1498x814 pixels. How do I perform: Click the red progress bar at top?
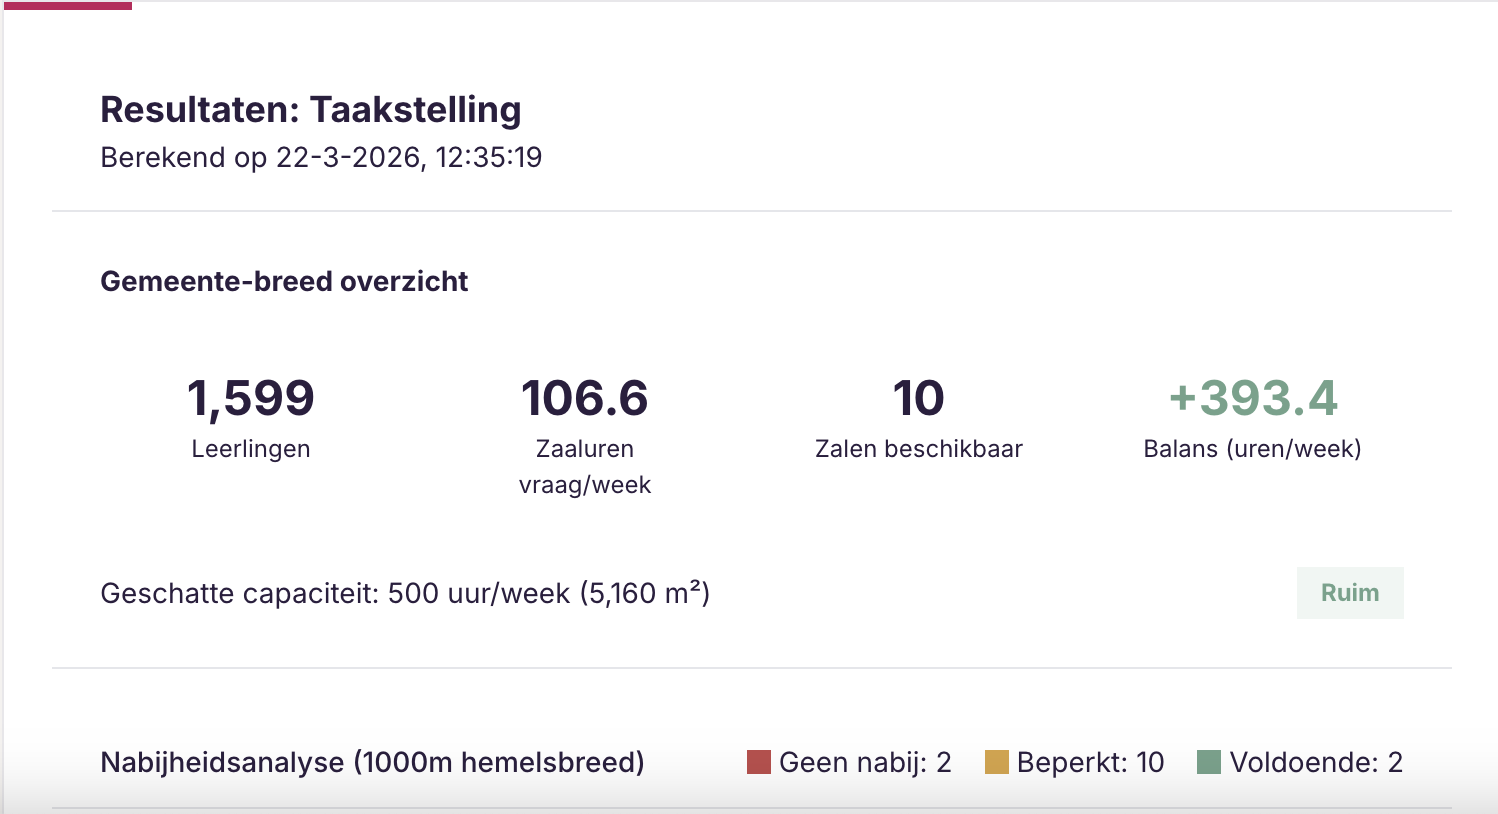point(67,7)
